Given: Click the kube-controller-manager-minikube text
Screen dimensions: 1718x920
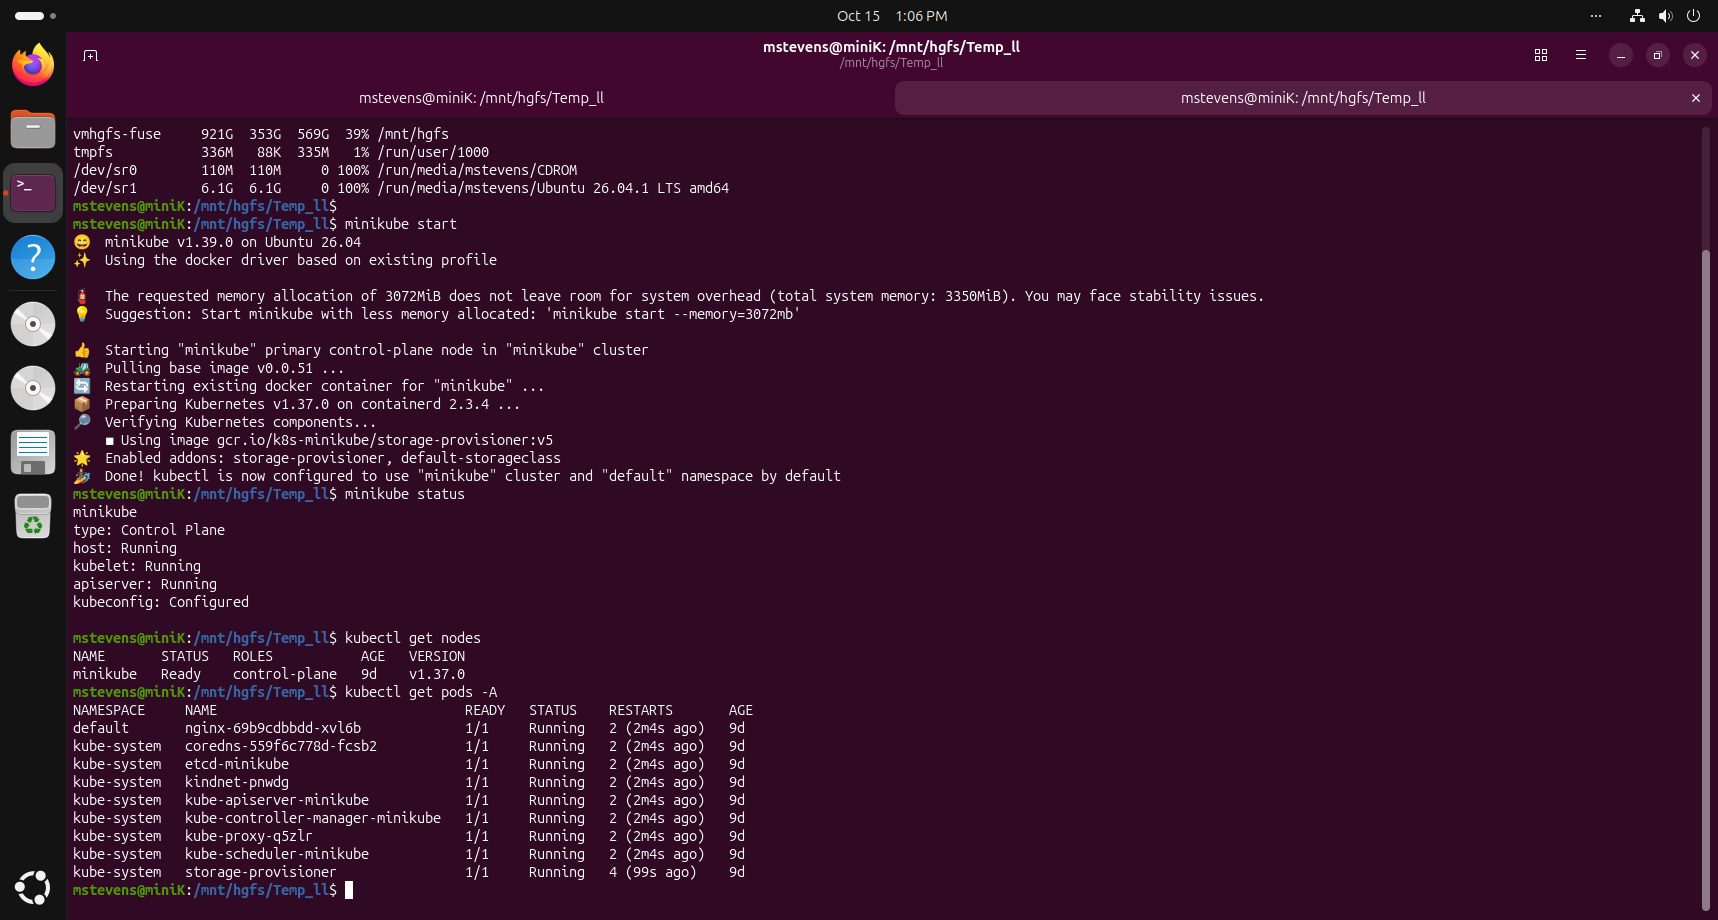Looking at the screenshot, I should (313, 818).
